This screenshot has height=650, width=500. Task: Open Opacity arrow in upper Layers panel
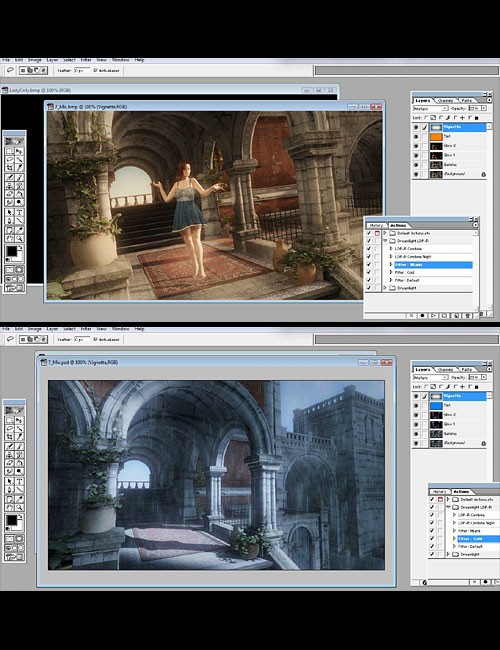coord(484,108)
